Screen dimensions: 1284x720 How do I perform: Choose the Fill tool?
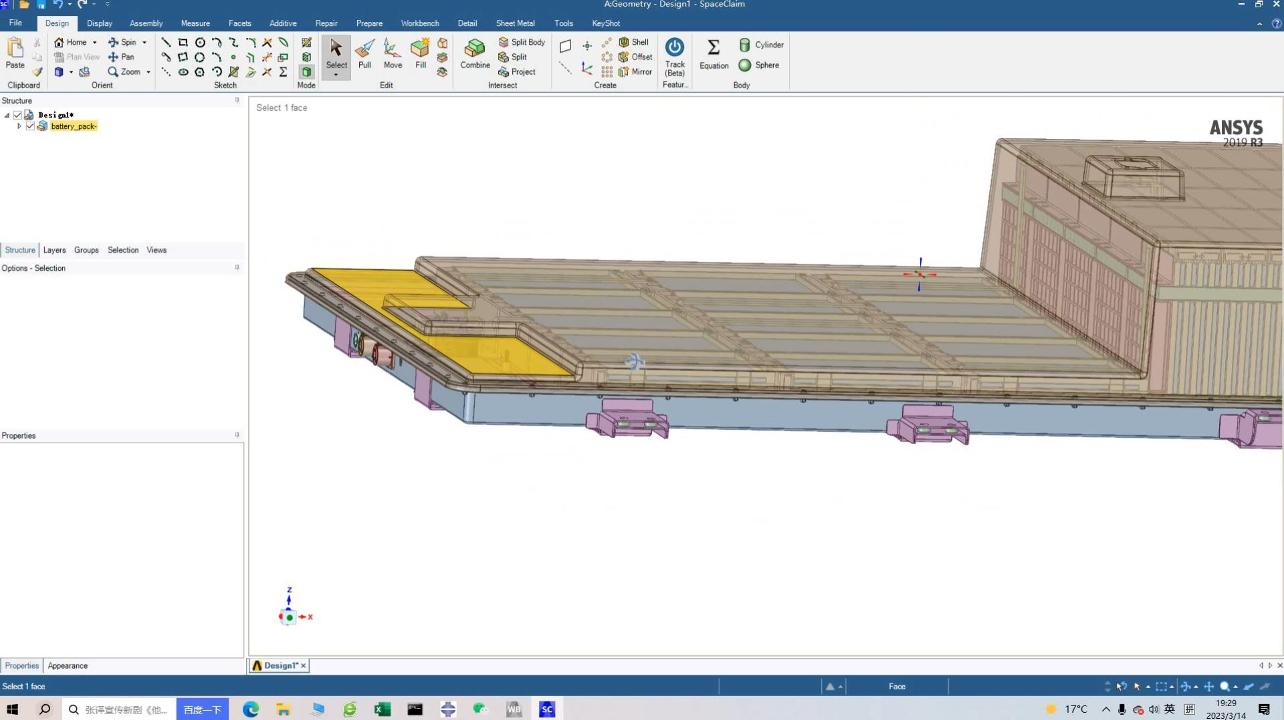pyautogui.click(x=420, y=54)
